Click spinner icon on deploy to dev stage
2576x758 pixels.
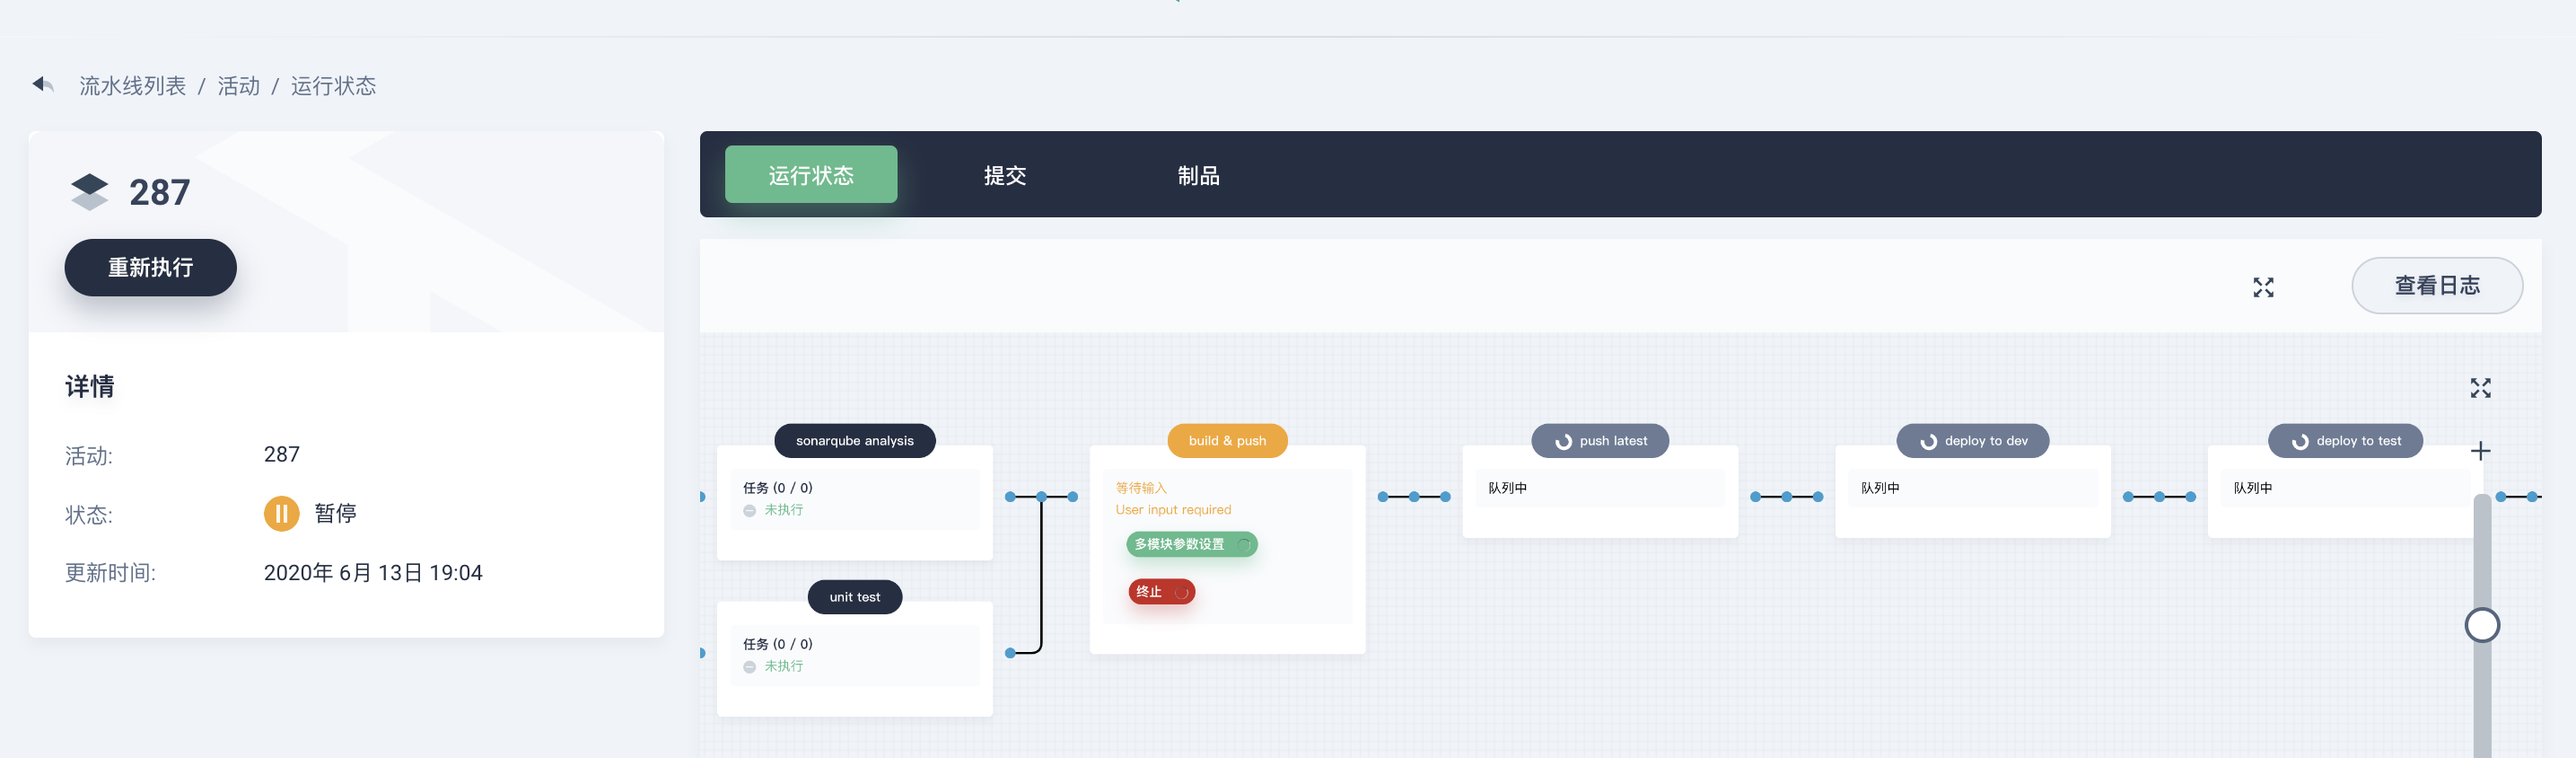click(x=1928, y=441)
